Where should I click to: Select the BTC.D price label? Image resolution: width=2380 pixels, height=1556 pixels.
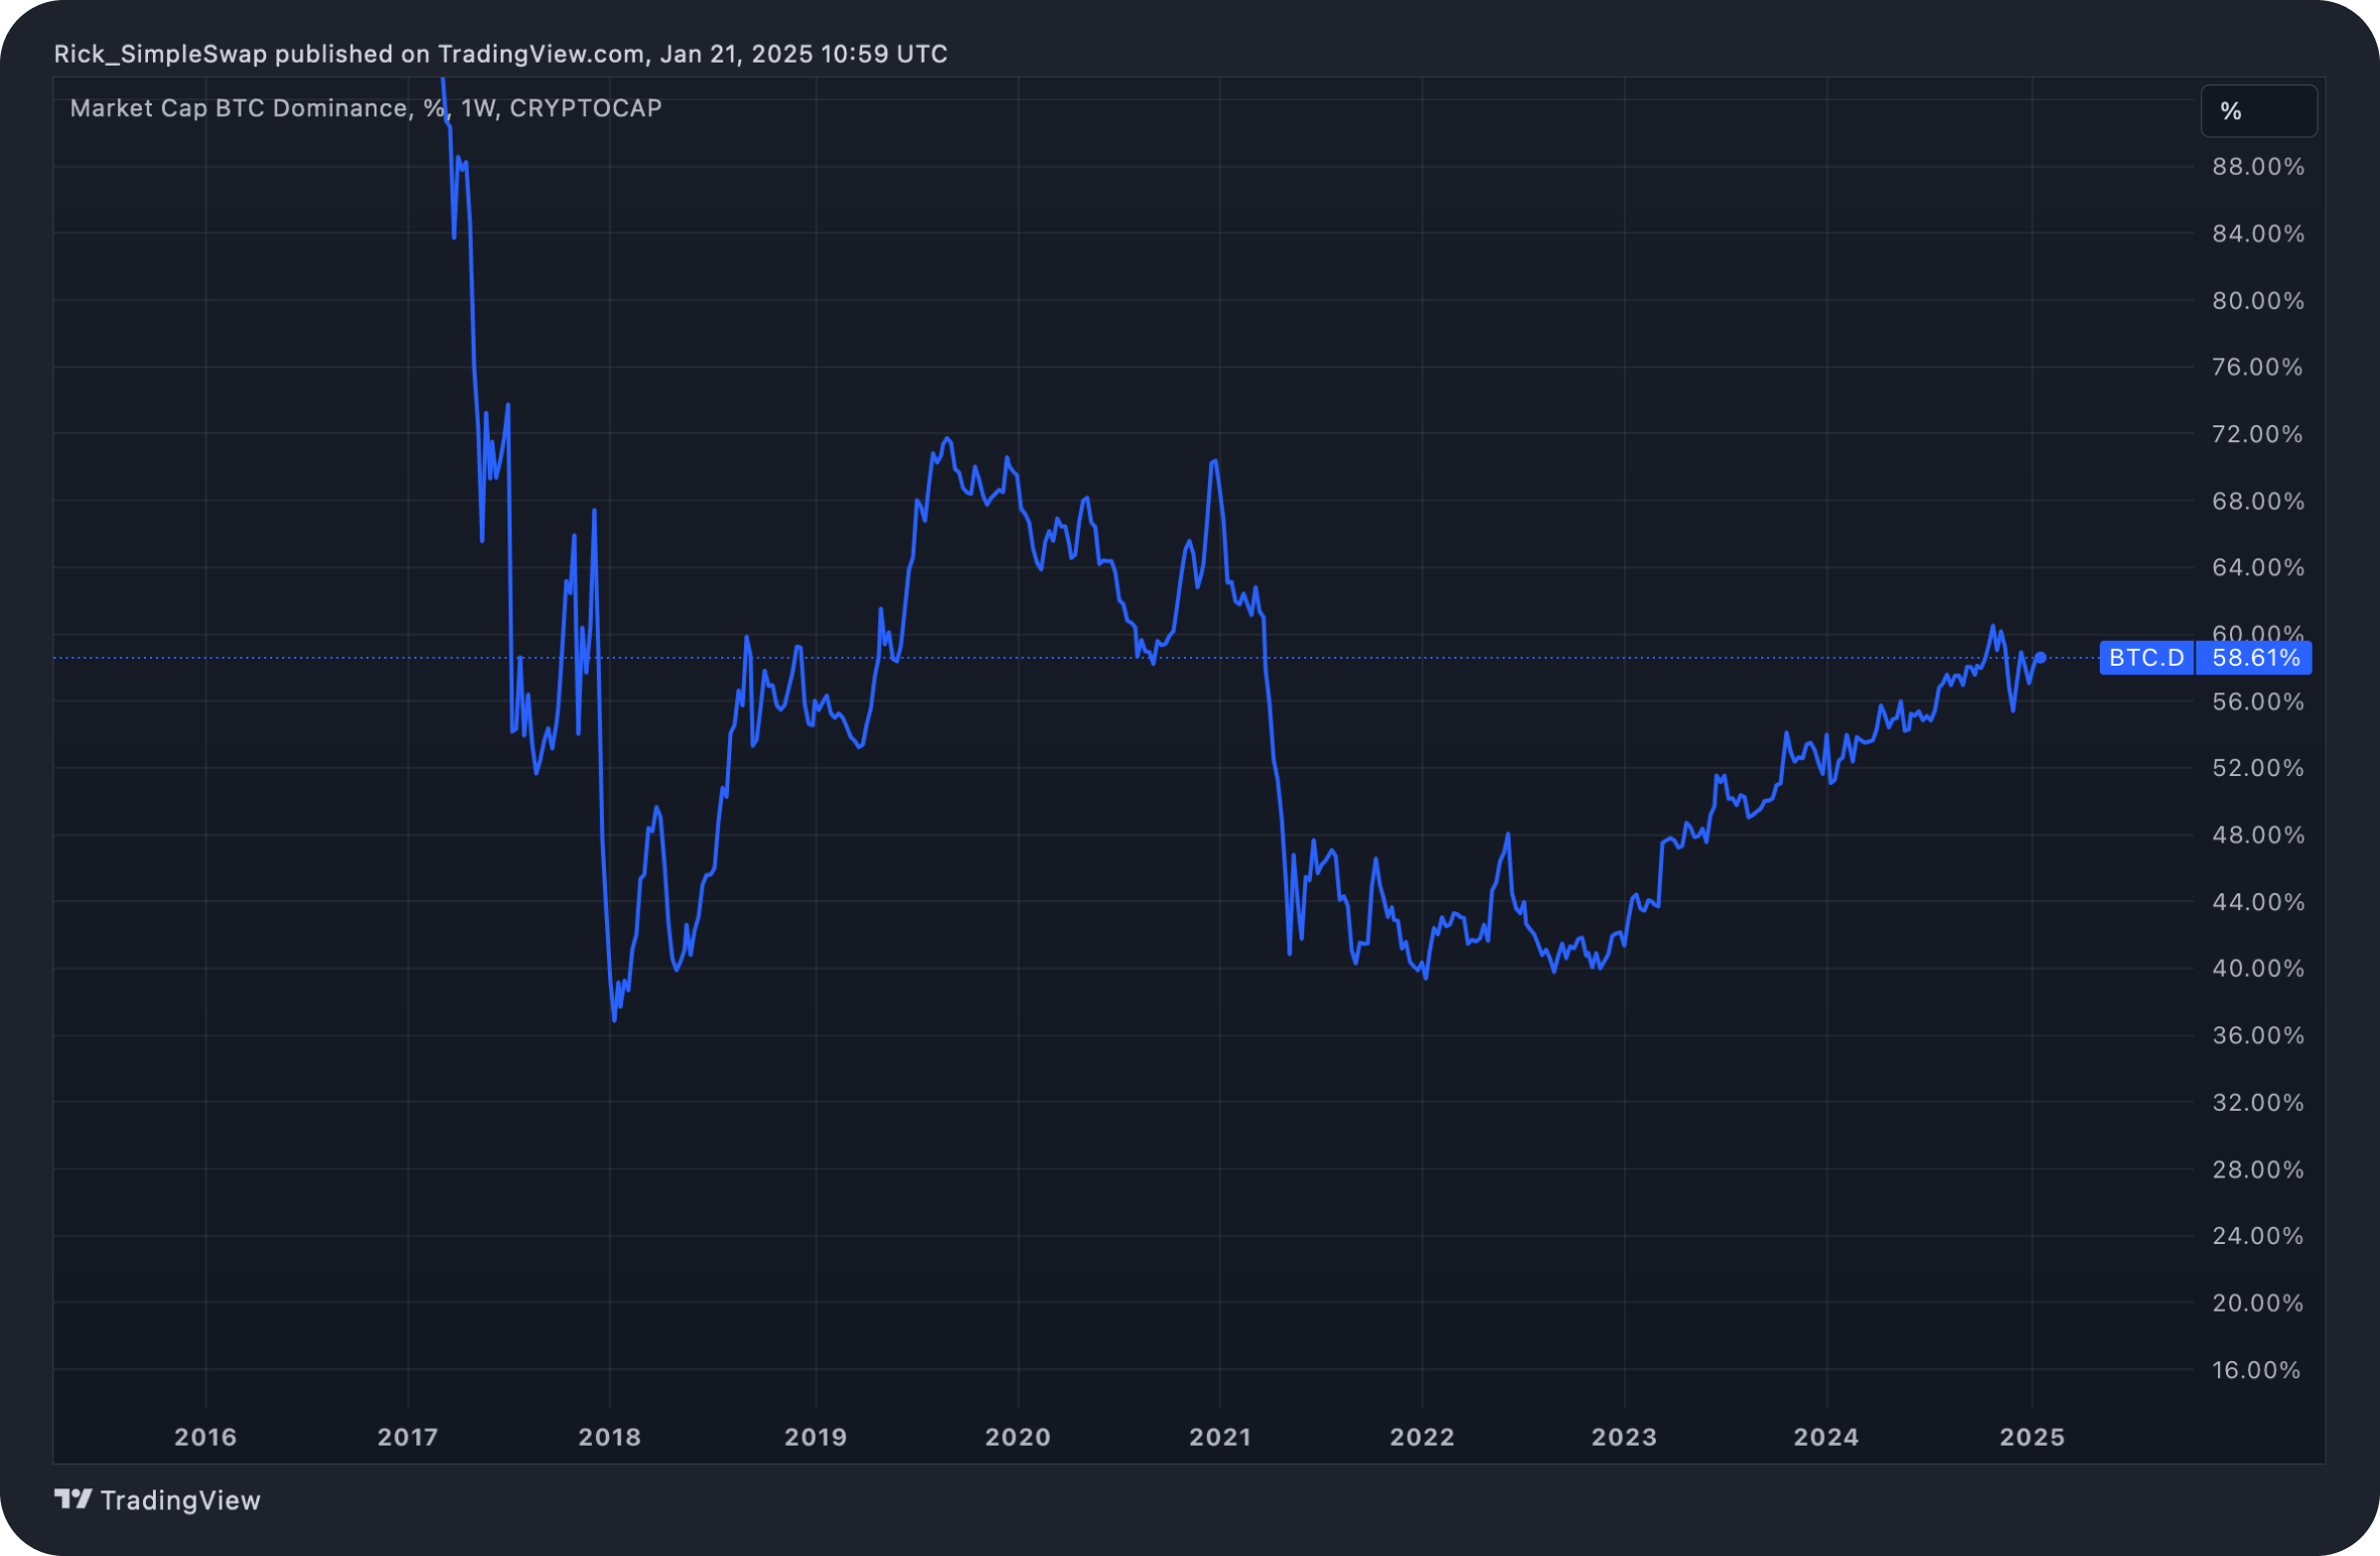(x=2146, y=658)
